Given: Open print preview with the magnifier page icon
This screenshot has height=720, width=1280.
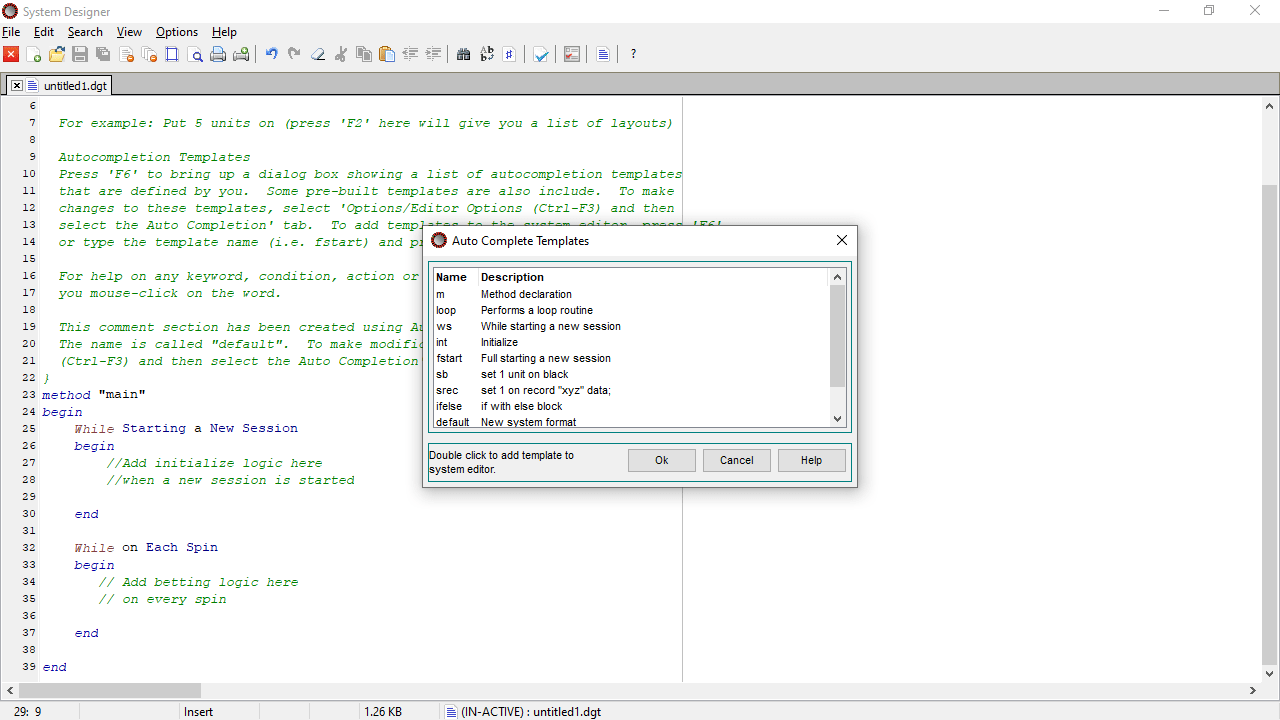Looking at the screenshot, I should pos(195,54).
